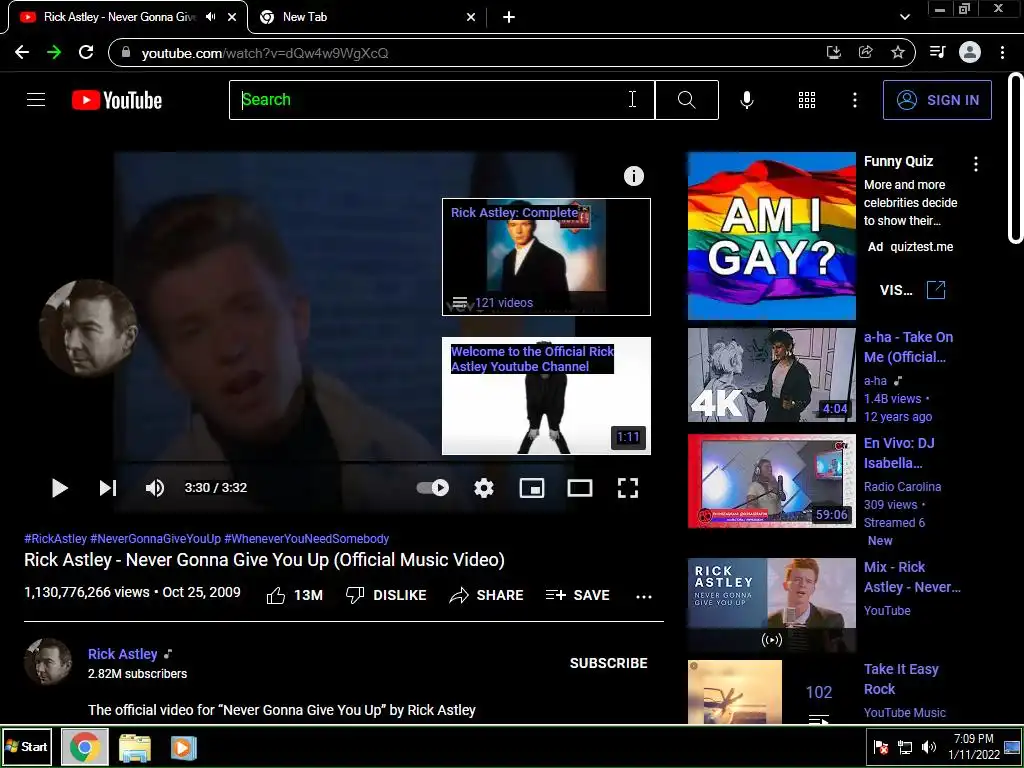Screen dimensions: 1024x768
Task: Search with voice microphone icon
Action: 747,100
